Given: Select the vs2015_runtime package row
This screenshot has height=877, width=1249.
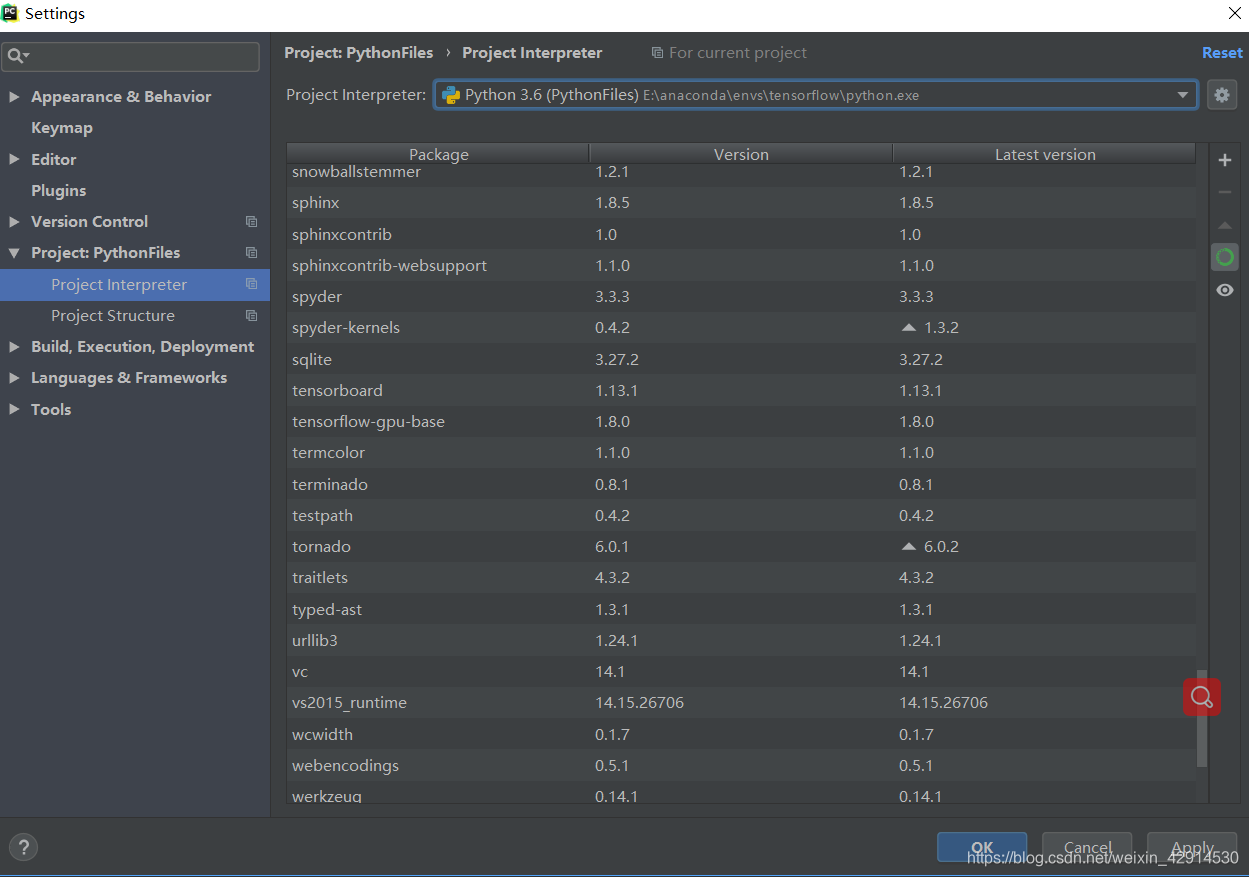Looking at the screenshot, I should point(741,703).
